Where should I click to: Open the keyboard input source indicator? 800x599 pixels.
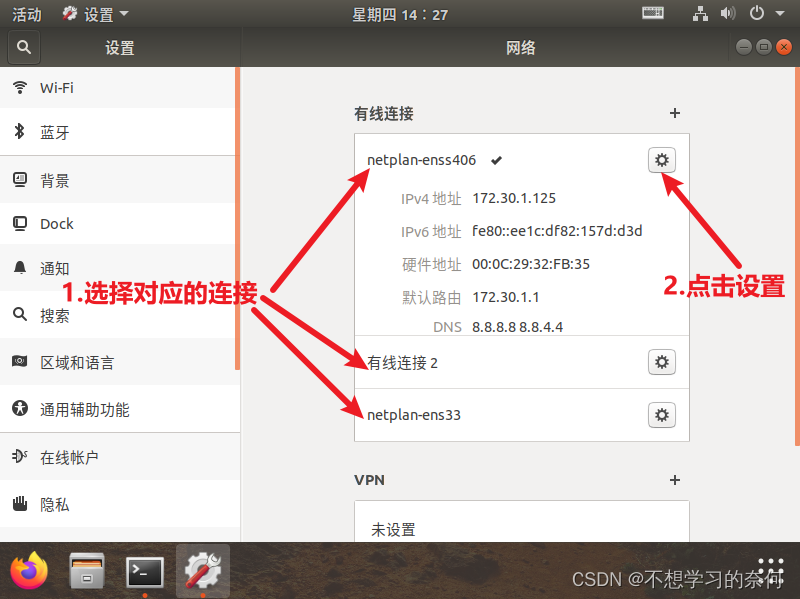point(653,13)
